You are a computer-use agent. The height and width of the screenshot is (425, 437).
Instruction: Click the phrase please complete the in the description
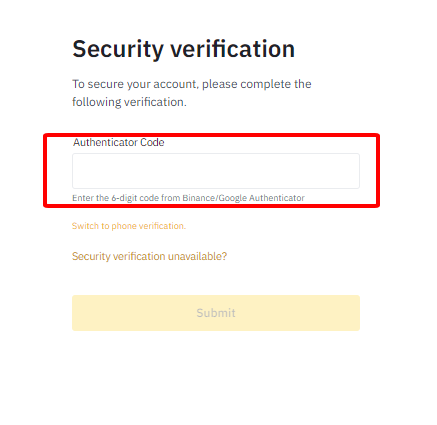pyautogui.click(x=257, y=84)
